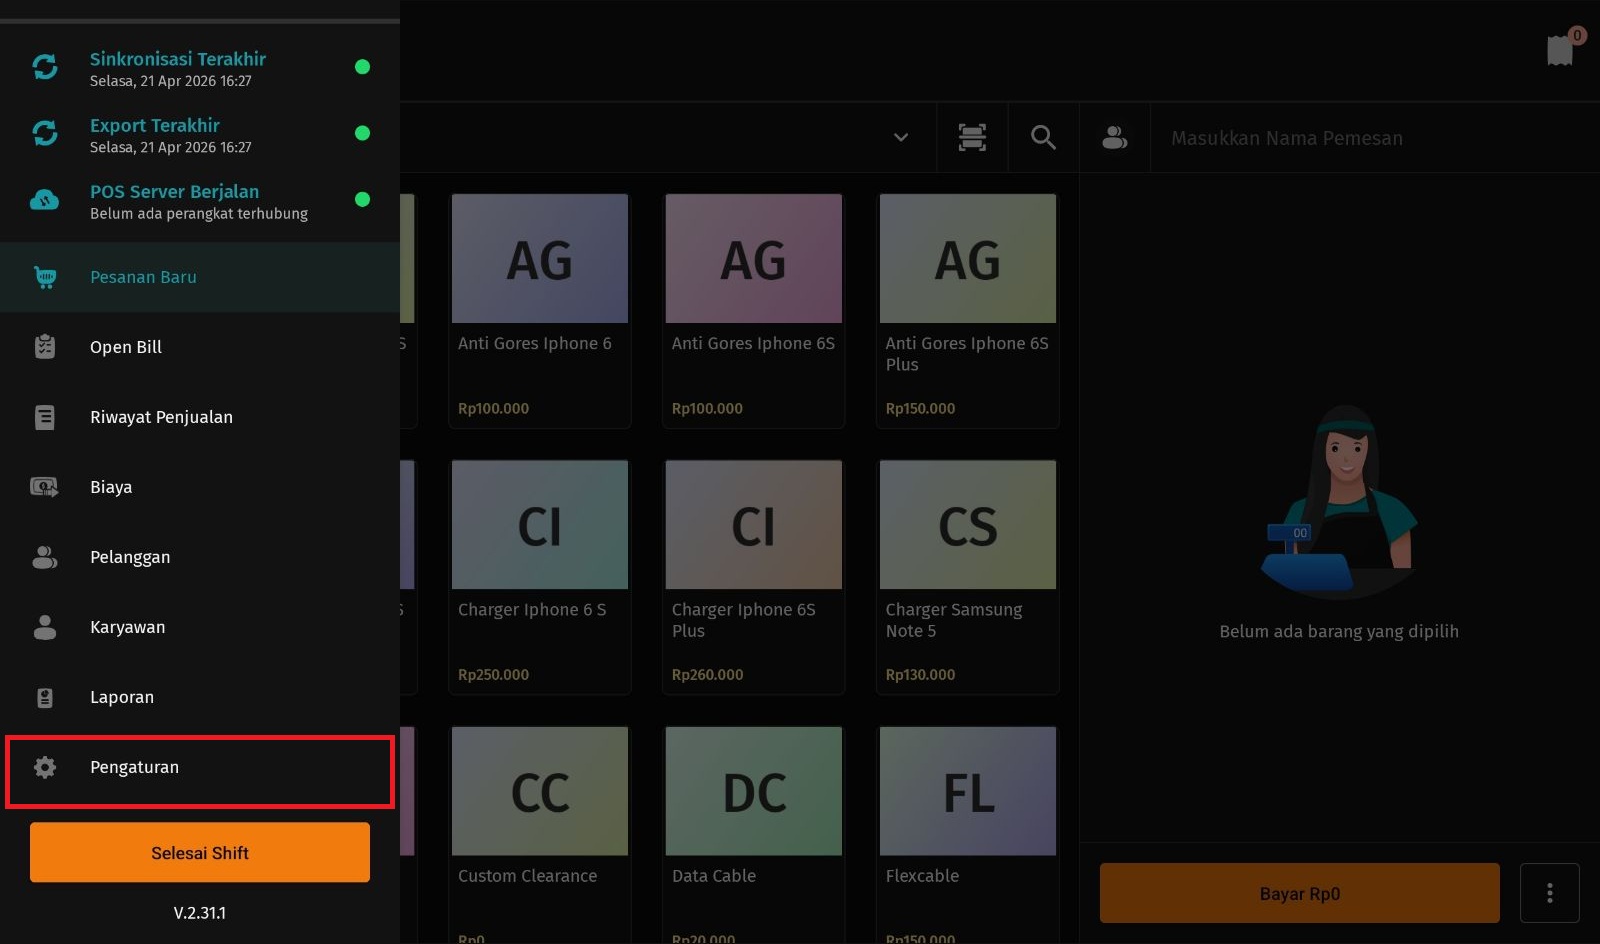The height and width of the screenshot is (944, 1600).
Task: Click the Bayar Rp0 button
Action: tap(1299, 893)
